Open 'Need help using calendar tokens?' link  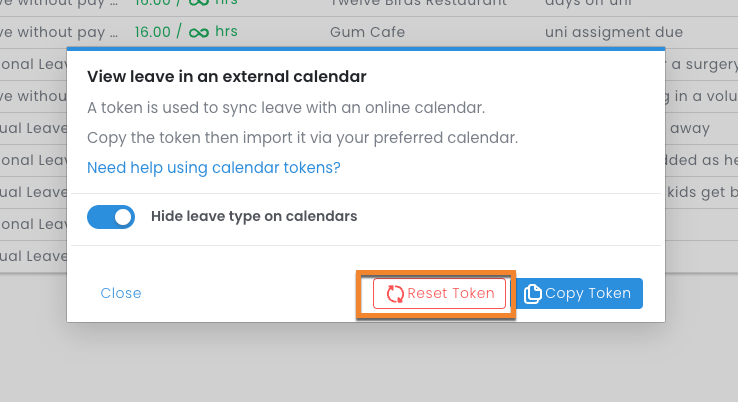tap(214, 168)
